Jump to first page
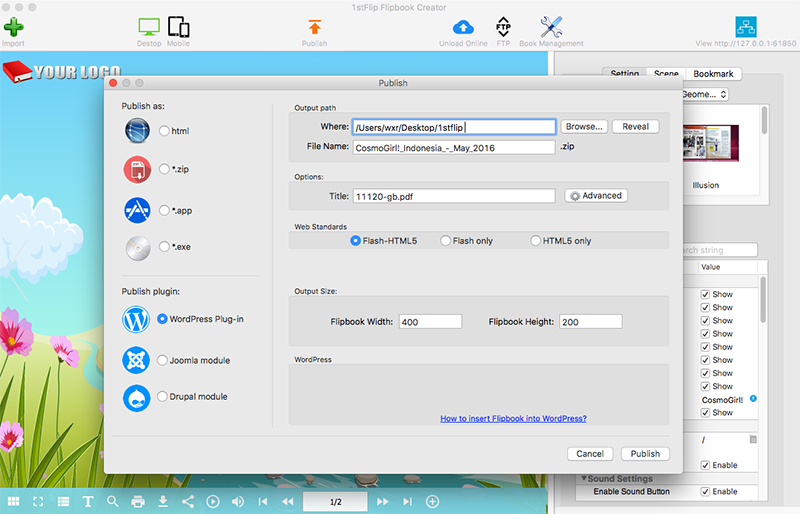 [263, 502]
